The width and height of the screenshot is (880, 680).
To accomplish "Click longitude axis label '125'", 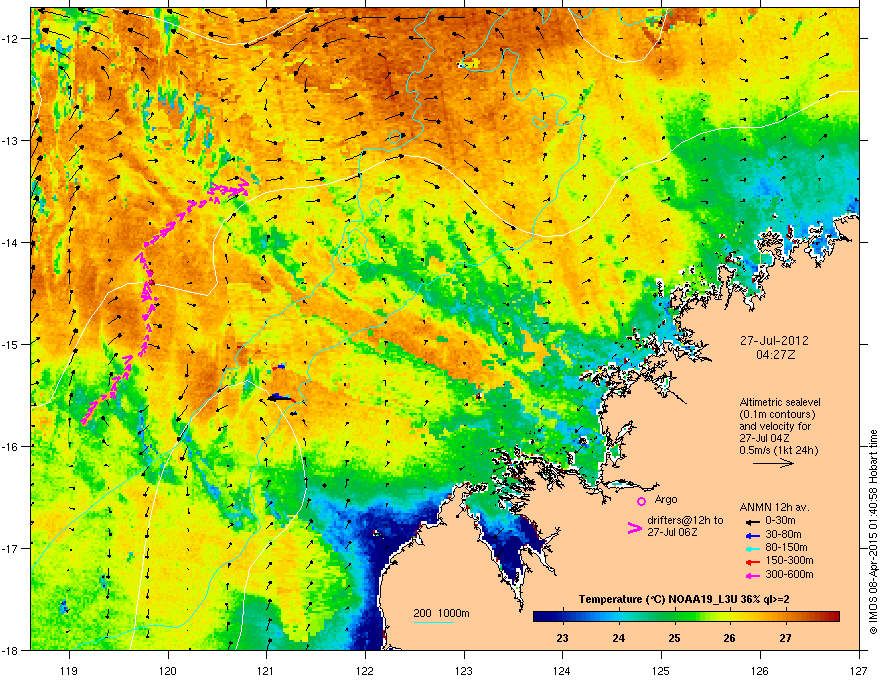I will pyautogui.click(x=661, y=670).
